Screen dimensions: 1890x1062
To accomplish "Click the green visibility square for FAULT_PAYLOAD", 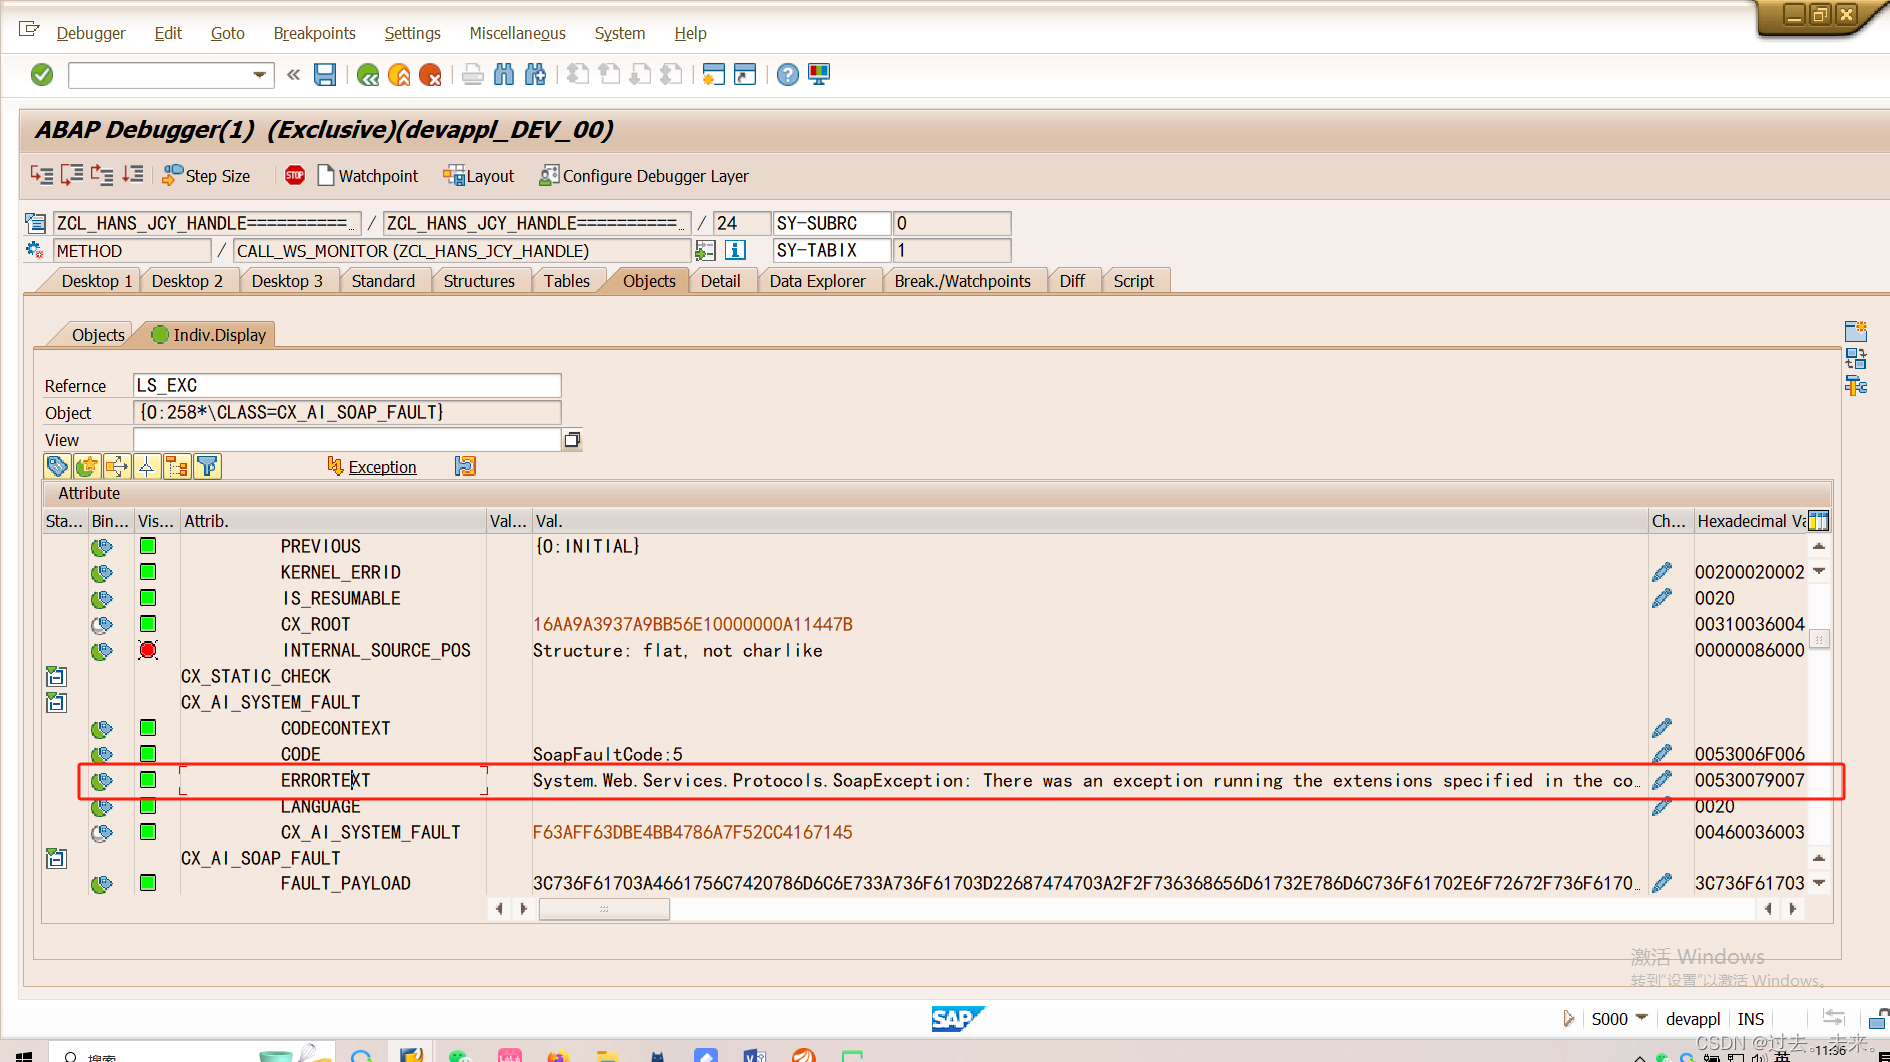I will 148,883.
